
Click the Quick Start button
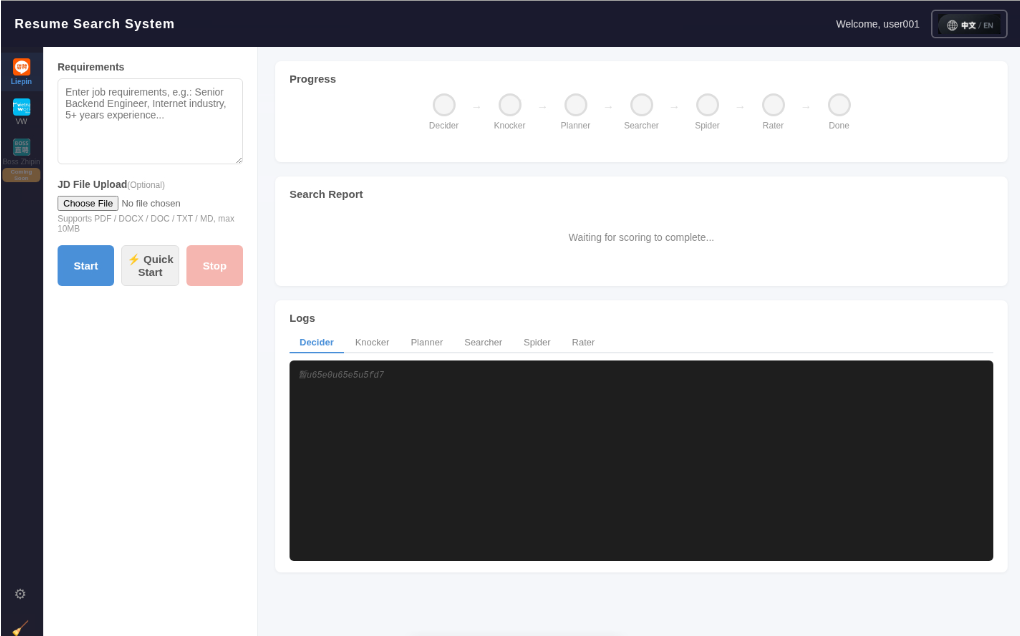pyautogui.click(x=150, y=265)
